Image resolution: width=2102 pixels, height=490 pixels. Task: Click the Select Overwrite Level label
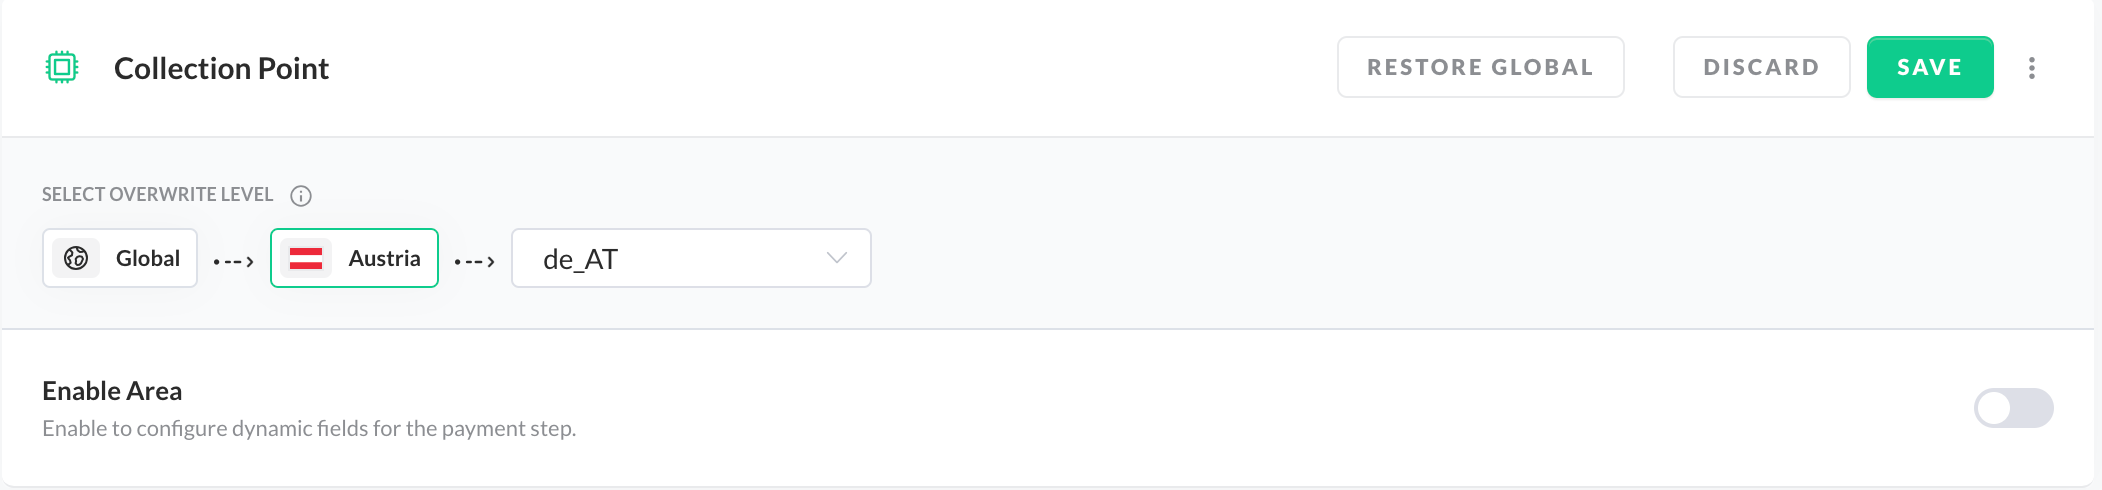157,195
